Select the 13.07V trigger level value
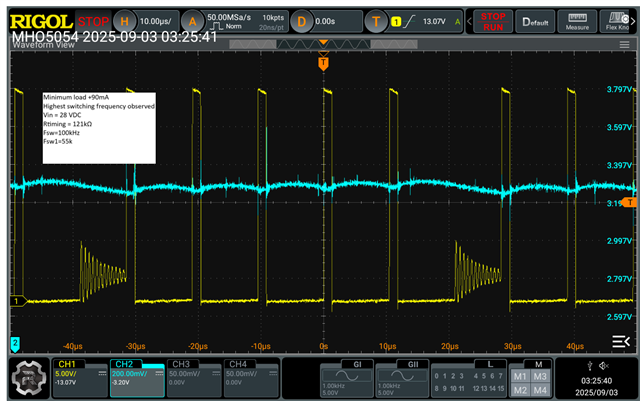 click(x=434, y=21)
